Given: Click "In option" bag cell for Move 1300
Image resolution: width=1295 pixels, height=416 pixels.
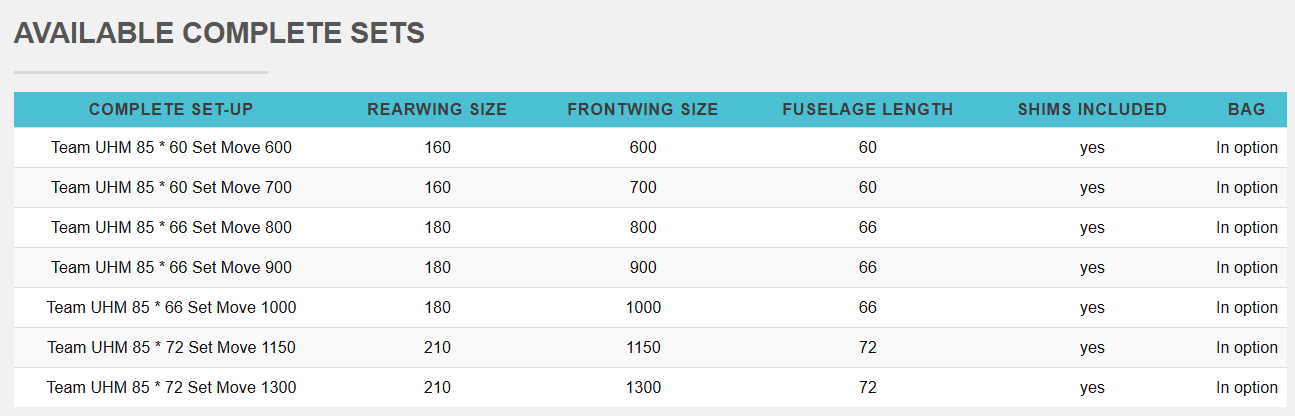Looking at the screenshot, I should pyautogui.click(x=1247, y=387).
